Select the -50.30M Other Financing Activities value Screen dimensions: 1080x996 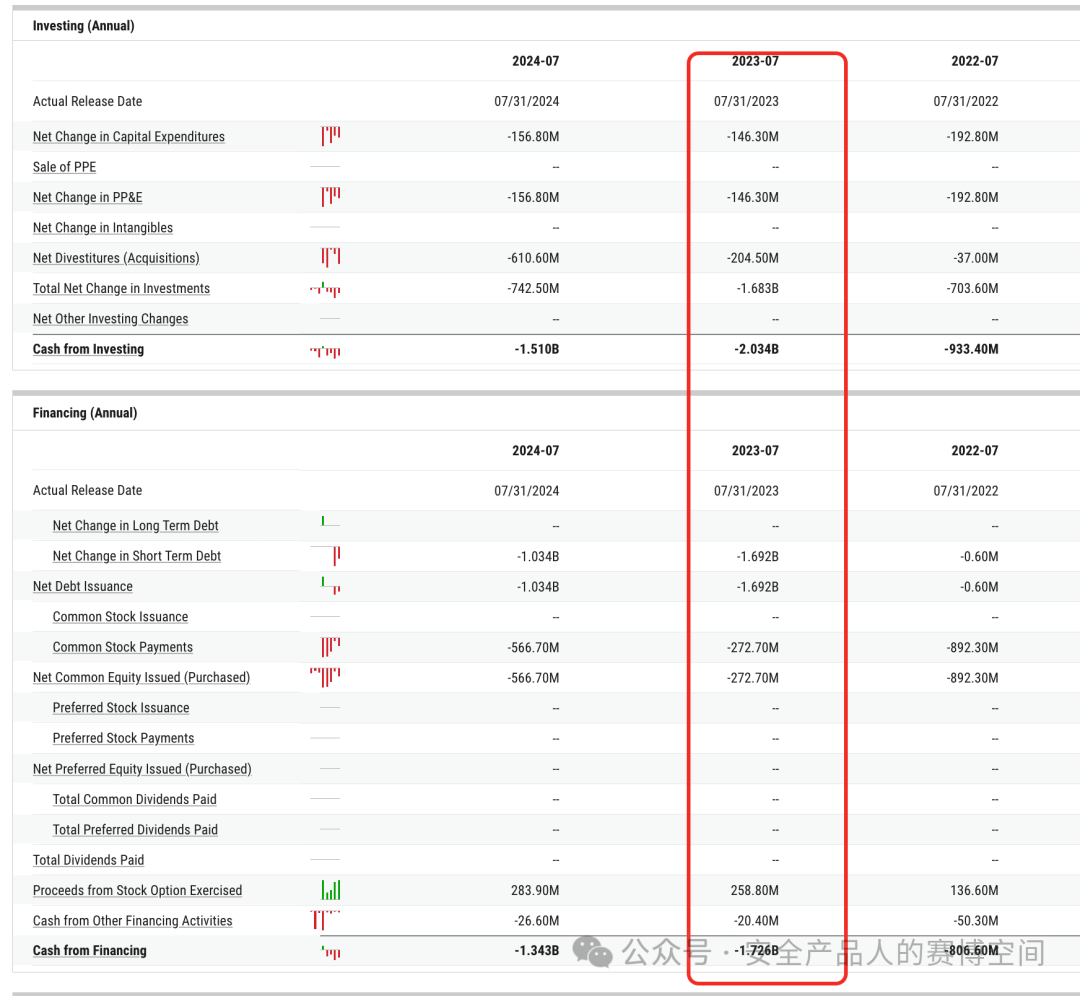tap(976, 920)
